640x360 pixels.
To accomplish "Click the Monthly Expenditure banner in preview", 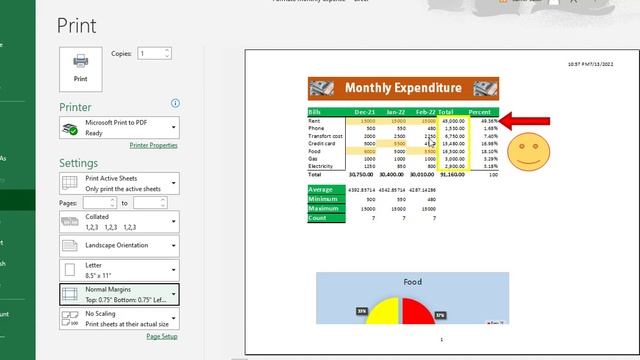I will [403, 88].
